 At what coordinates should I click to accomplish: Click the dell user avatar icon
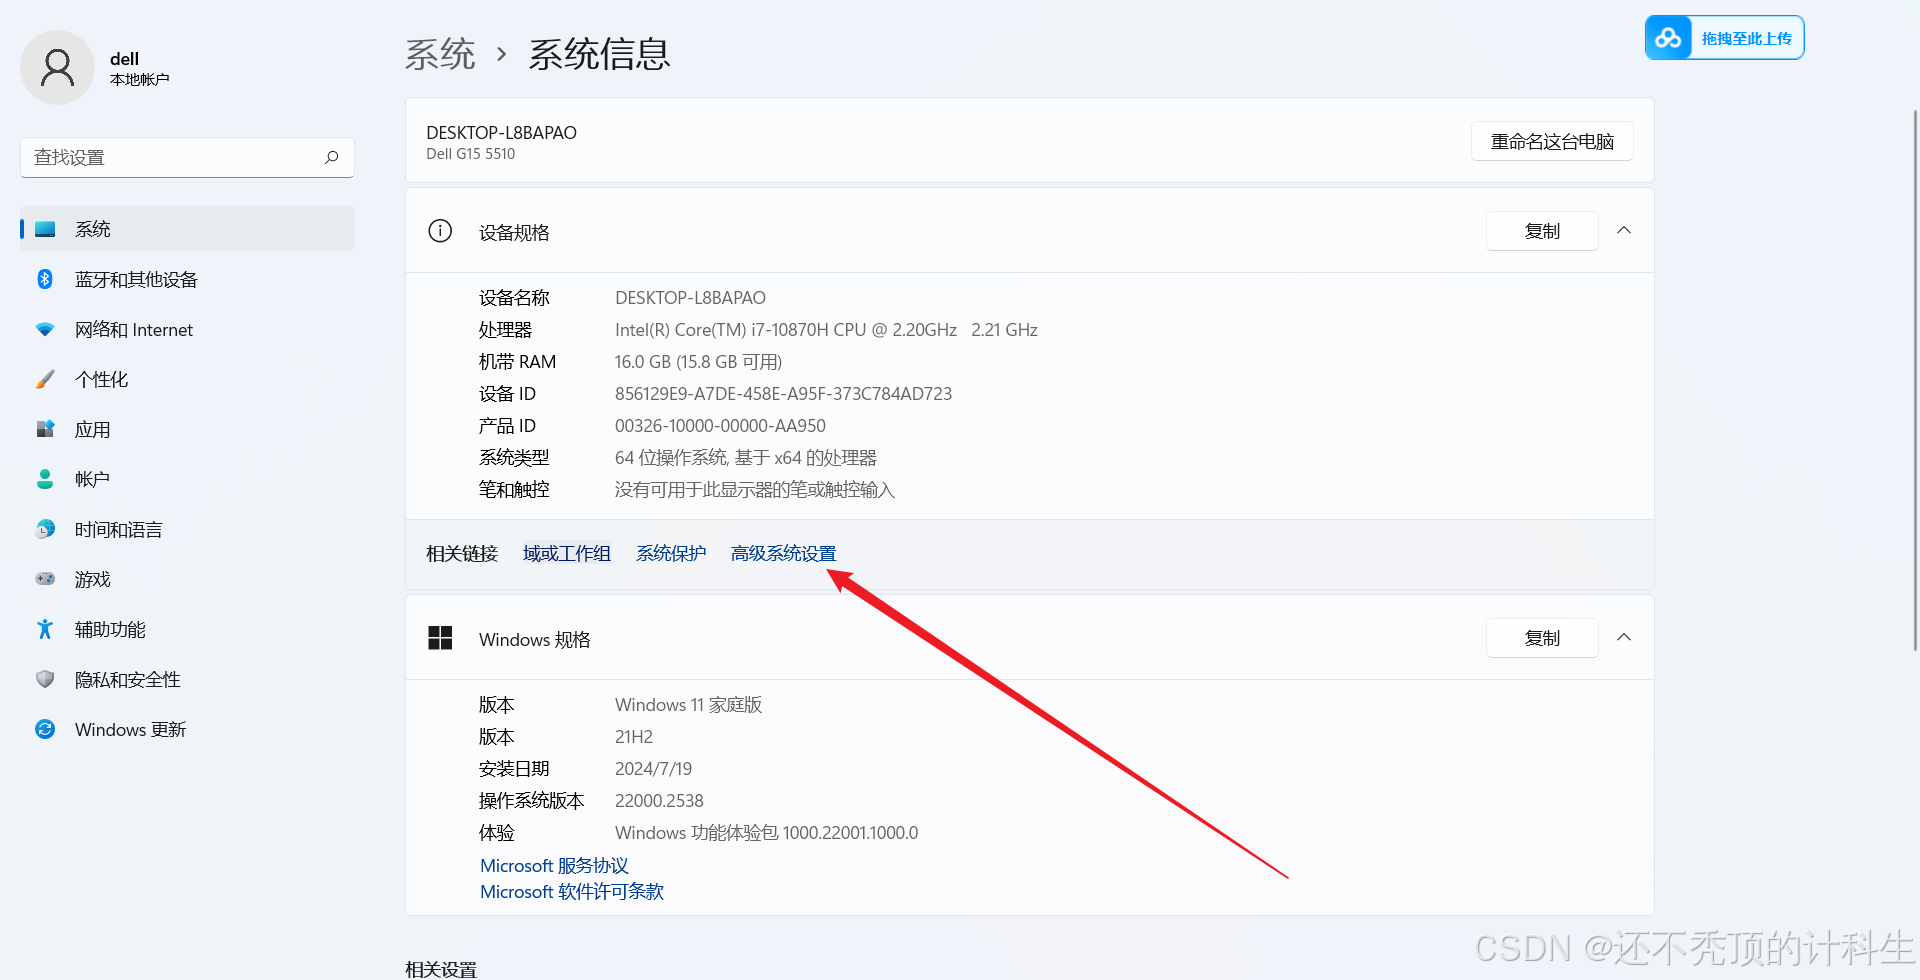tap(57, 67)
